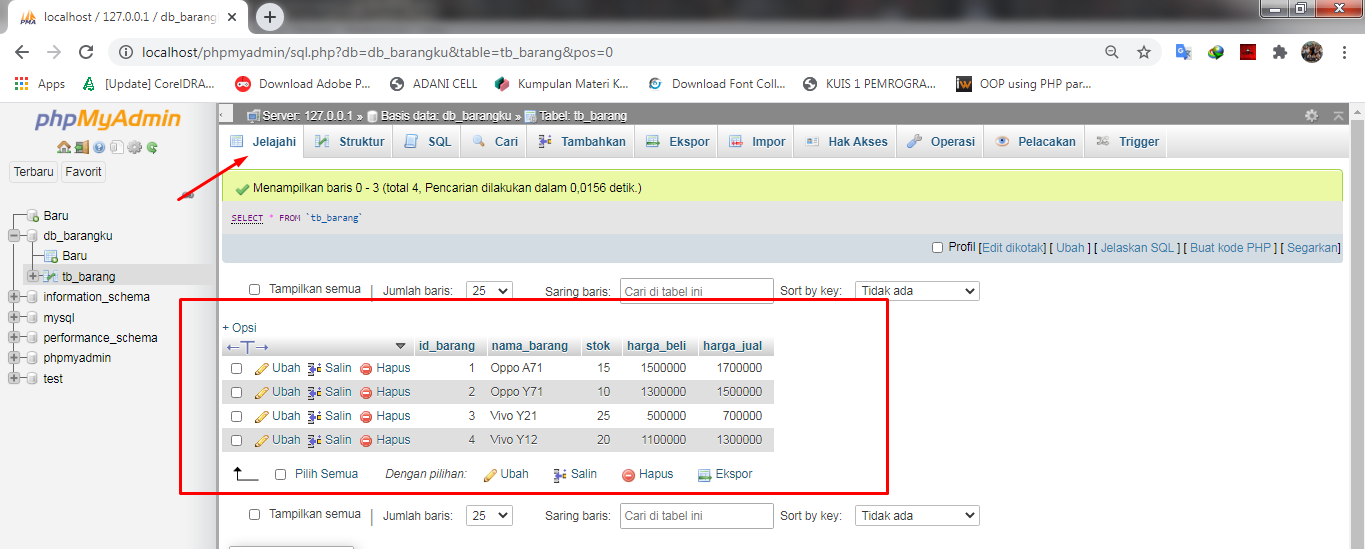This screenshot has width=1365, height=549.
Task: Check lower Tampilkan semua checkbox
Action: click(x=254, y=514)
